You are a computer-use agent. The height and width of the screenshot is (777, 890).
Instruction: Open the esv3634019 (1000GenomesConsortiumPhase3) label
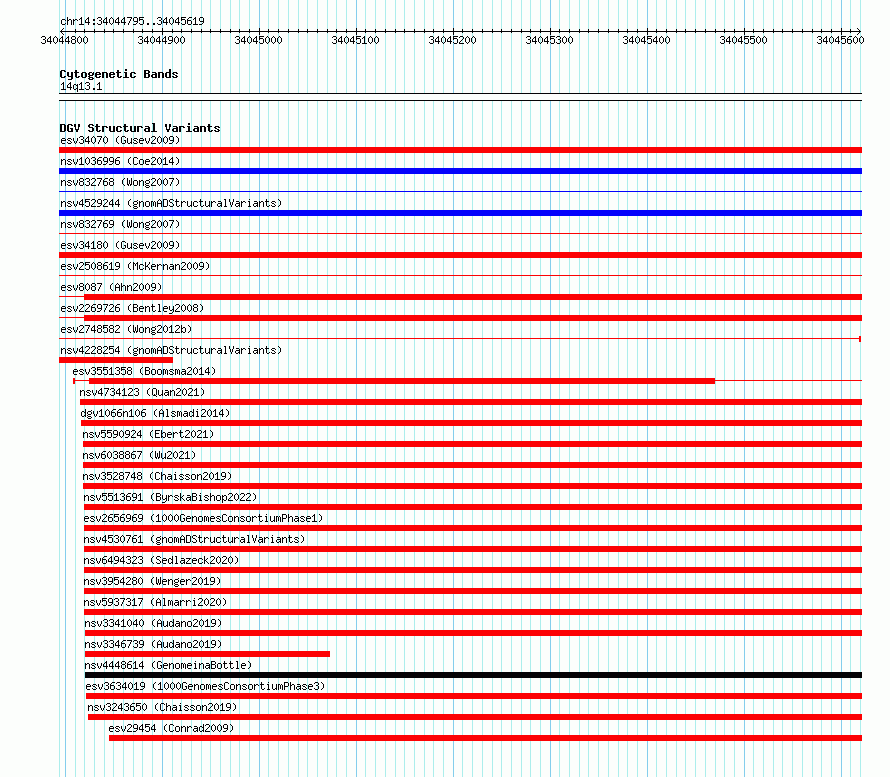[x=205, y=686]
